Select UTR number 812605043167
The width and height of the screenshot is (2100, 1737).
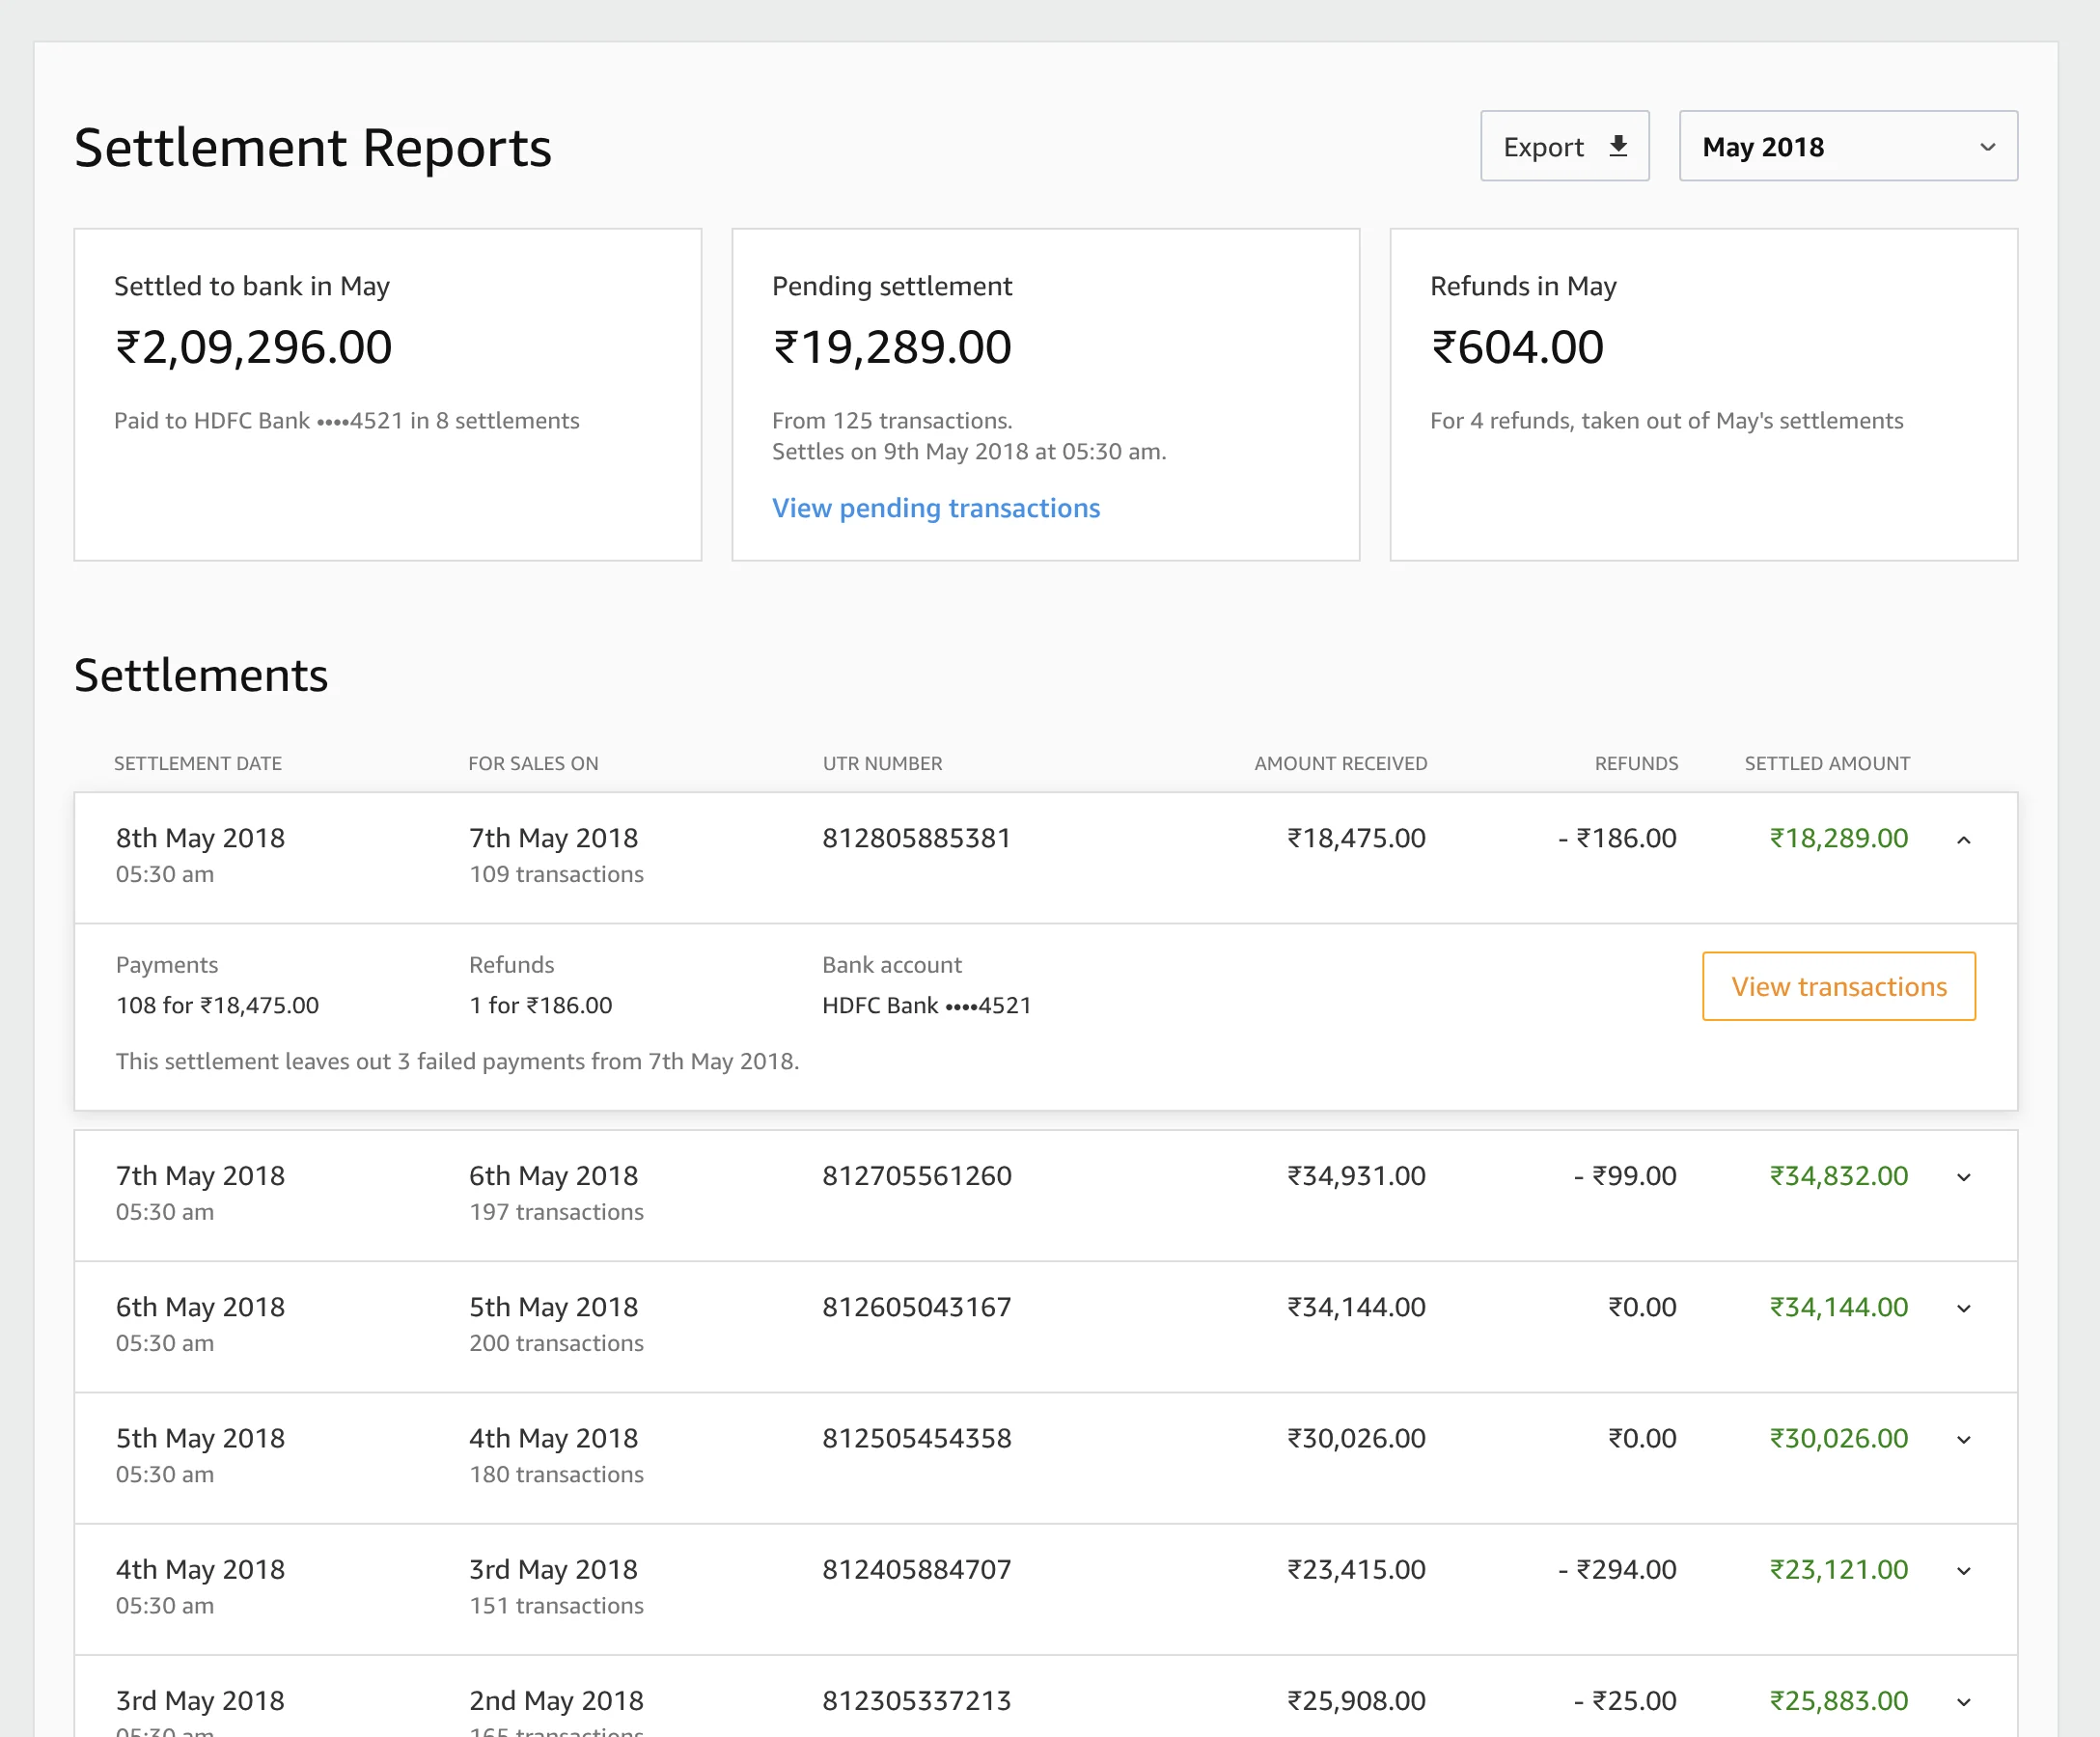click(x=916, y=1306)
